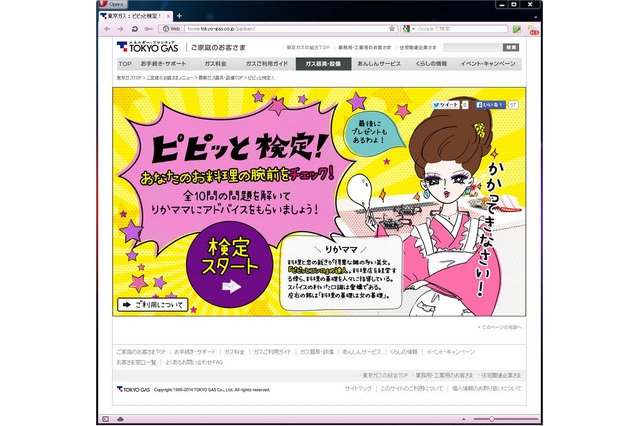Image resolution: width=640 pixels, height=426 pixels.
Task: Open ガスご利用ガイド in the header navigation
Action: coord(267,64)
